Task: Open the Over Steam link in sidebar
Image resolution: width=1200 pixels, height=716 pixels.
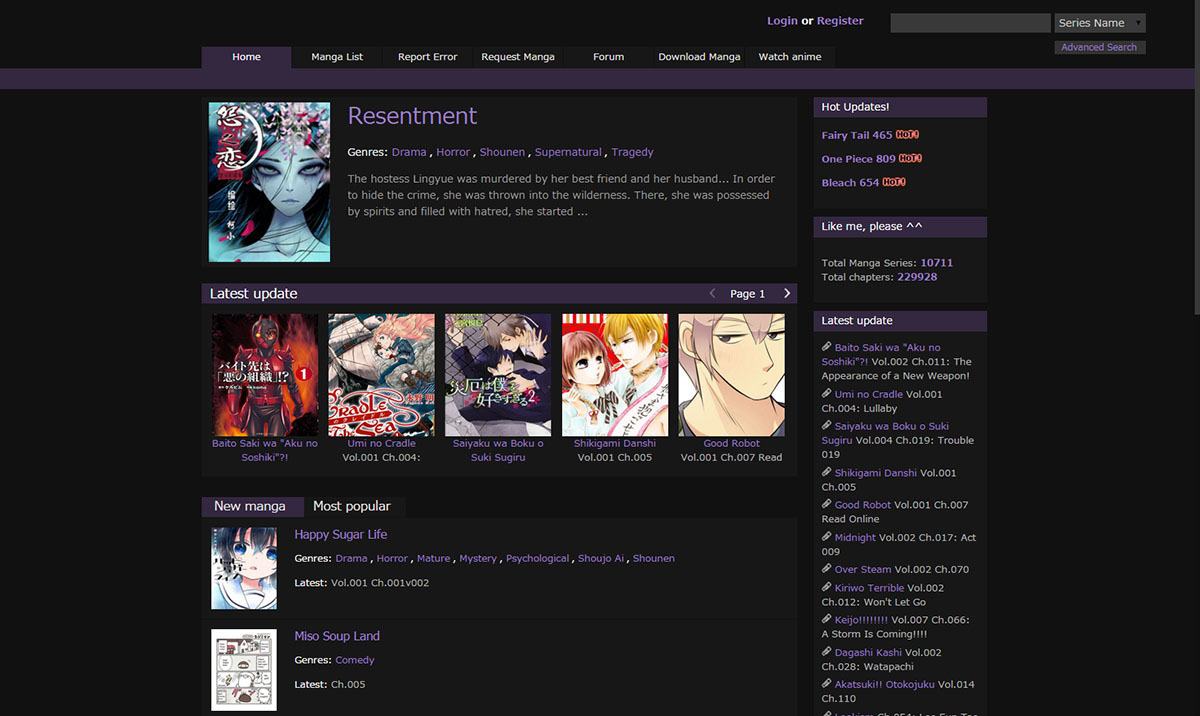Action: click(x=863, y=570)
